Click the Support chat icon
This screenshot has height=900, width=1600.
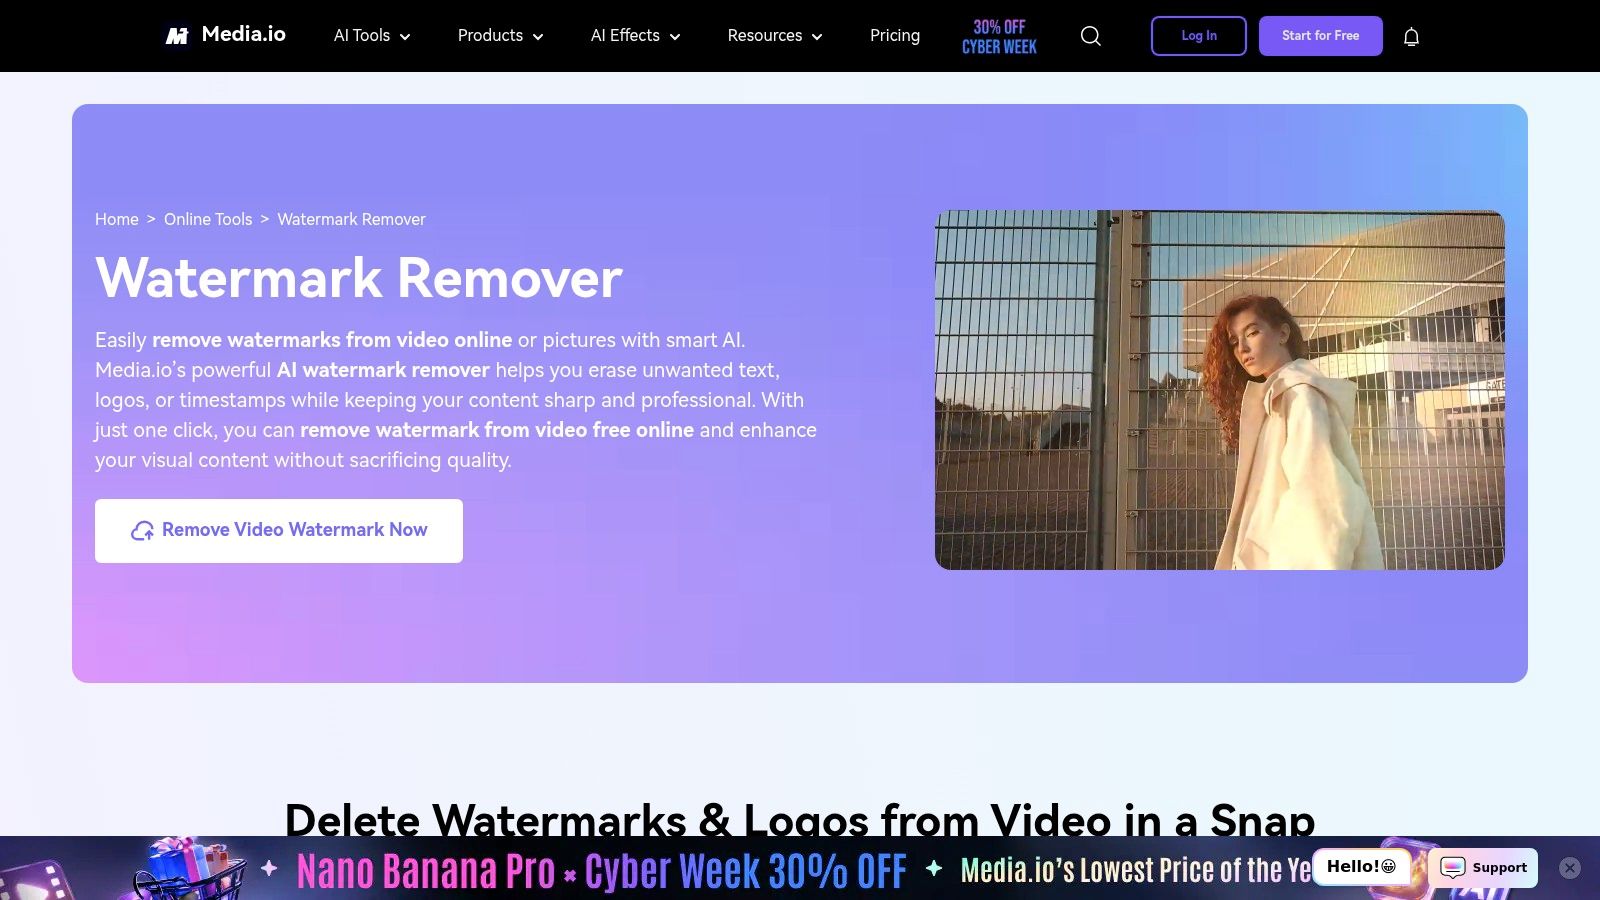click(1453, 867)
